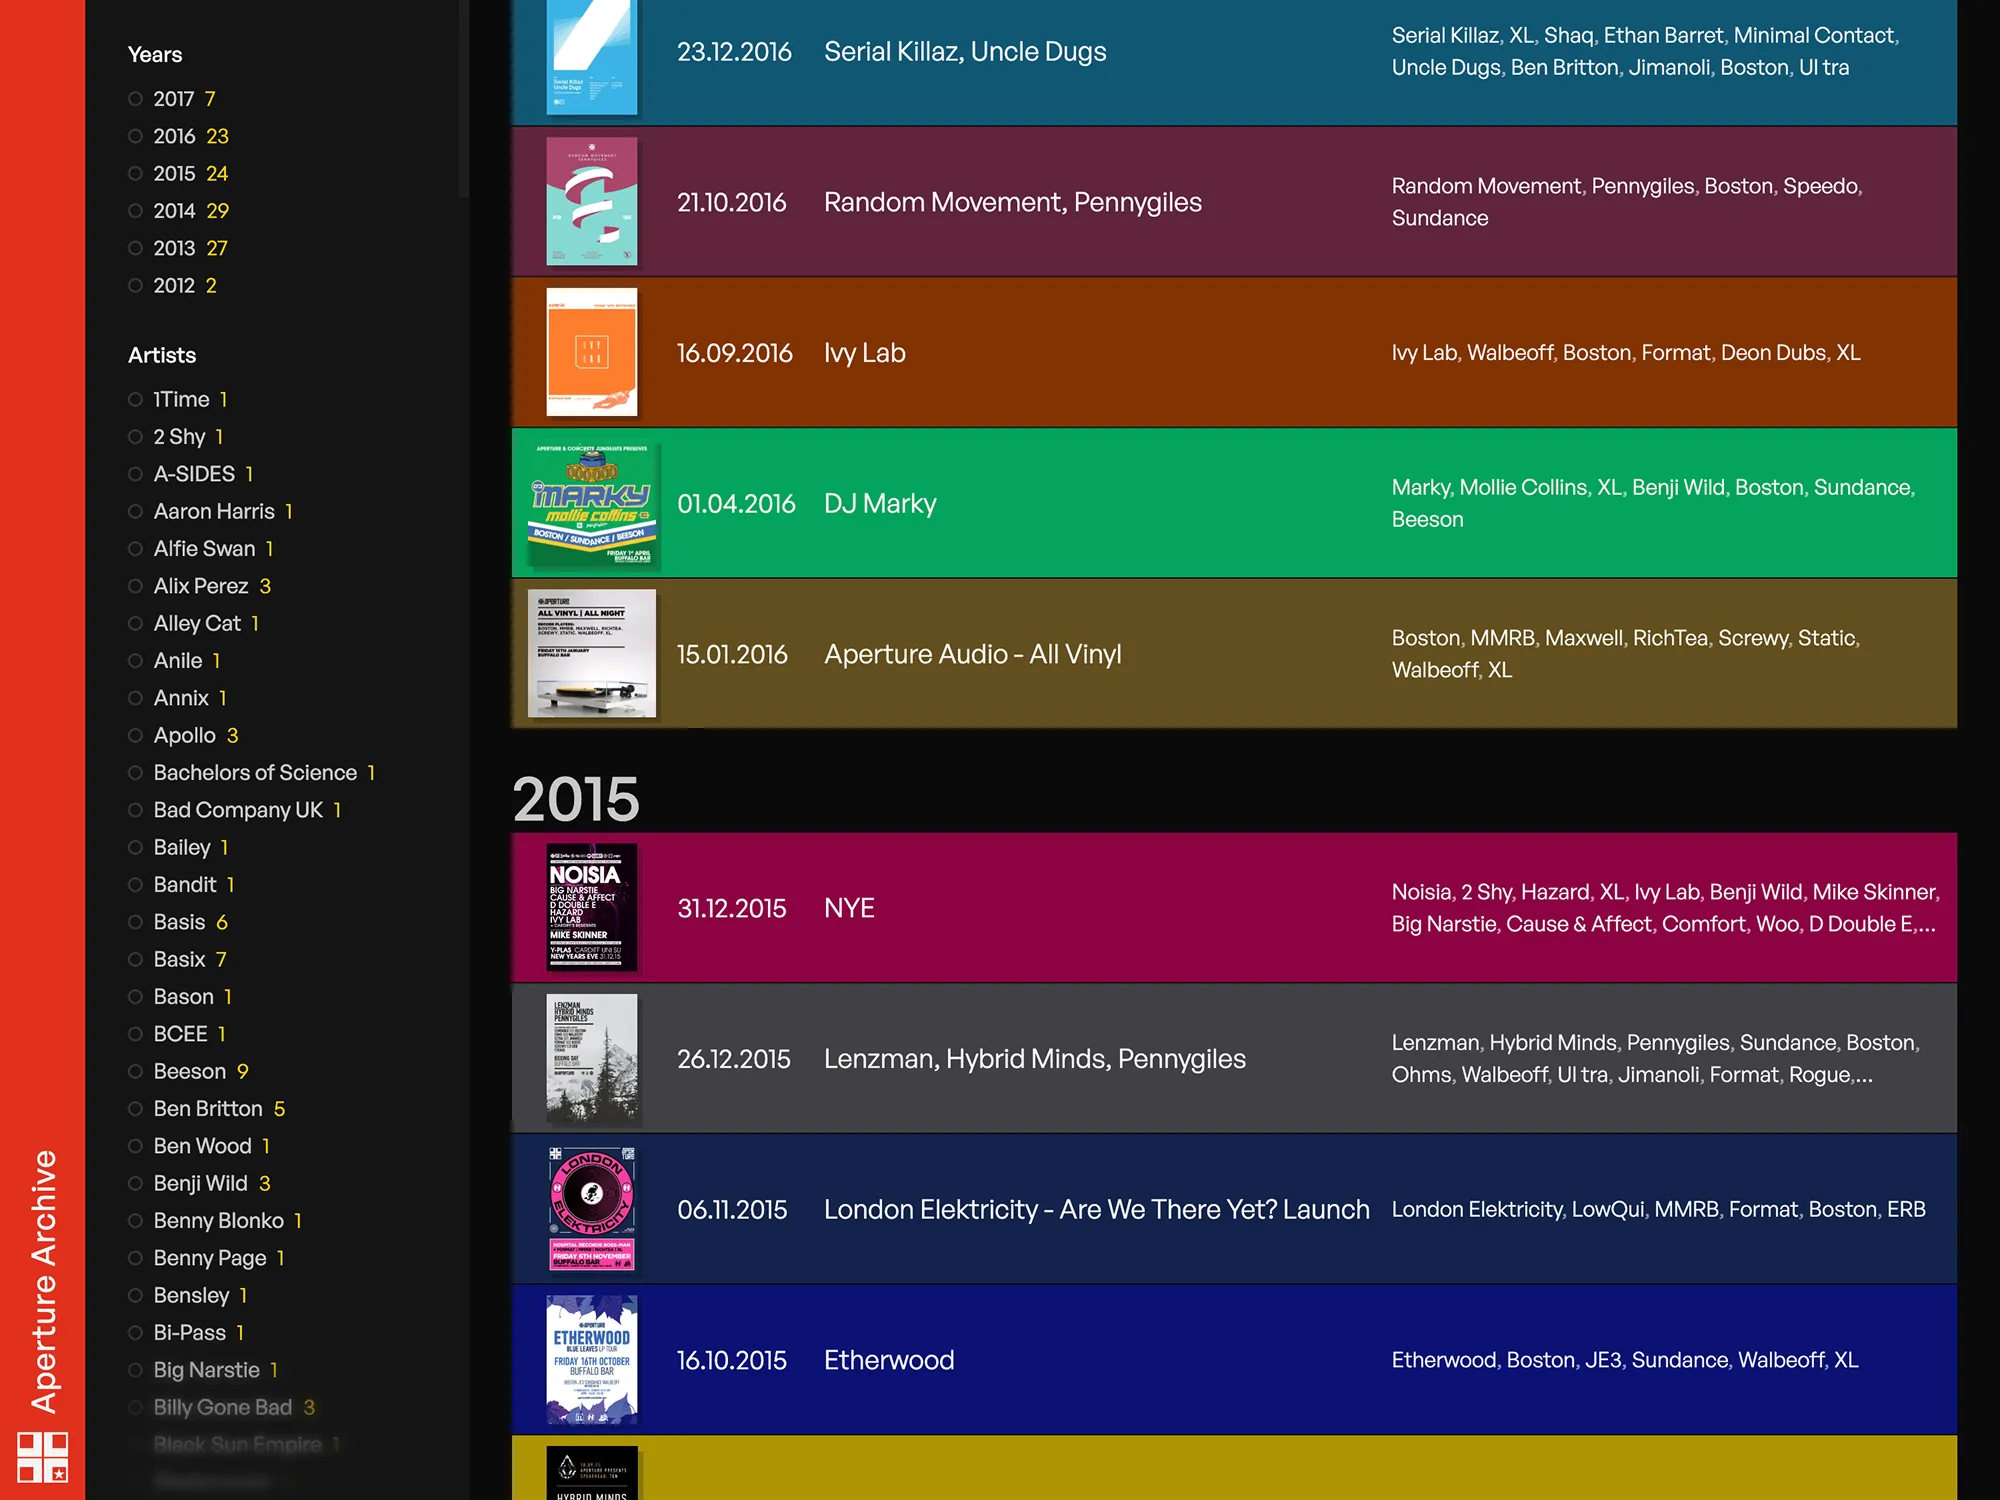This screenshot has height=1500, width=2000.
Task: Open the London Elektricity poster thumbnail
Action: click(592, 1209)
